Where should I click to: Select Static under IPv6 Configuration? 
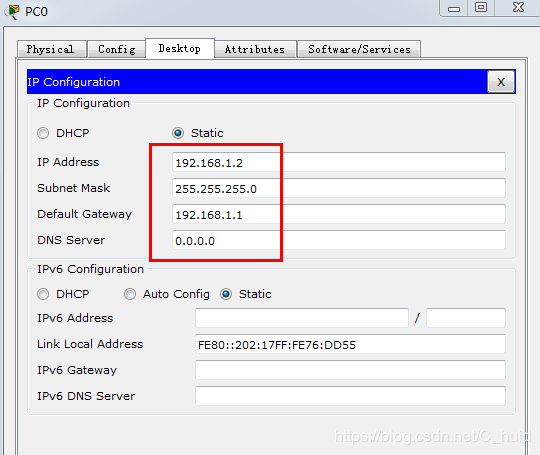(x=226, y=294)
